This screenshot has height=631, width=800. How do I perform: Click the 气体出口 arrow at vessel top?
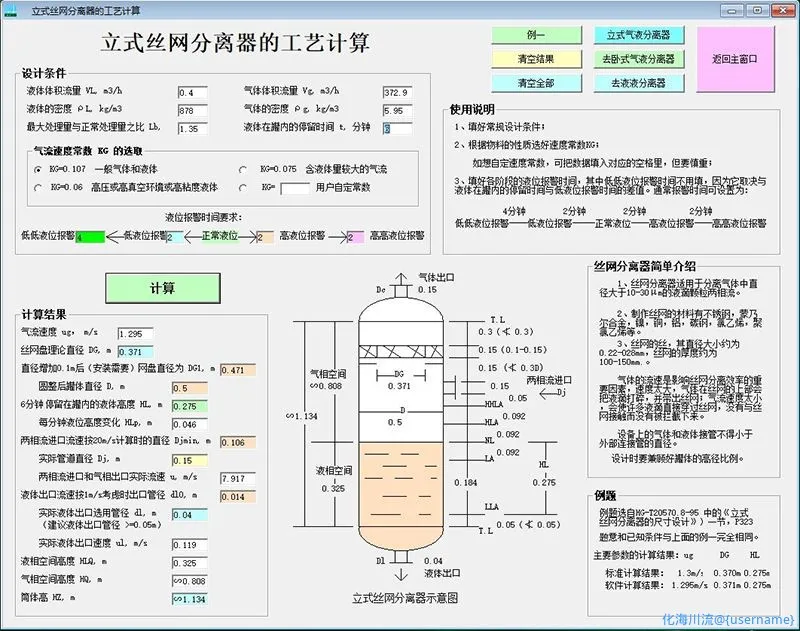(x=401, y=279)
